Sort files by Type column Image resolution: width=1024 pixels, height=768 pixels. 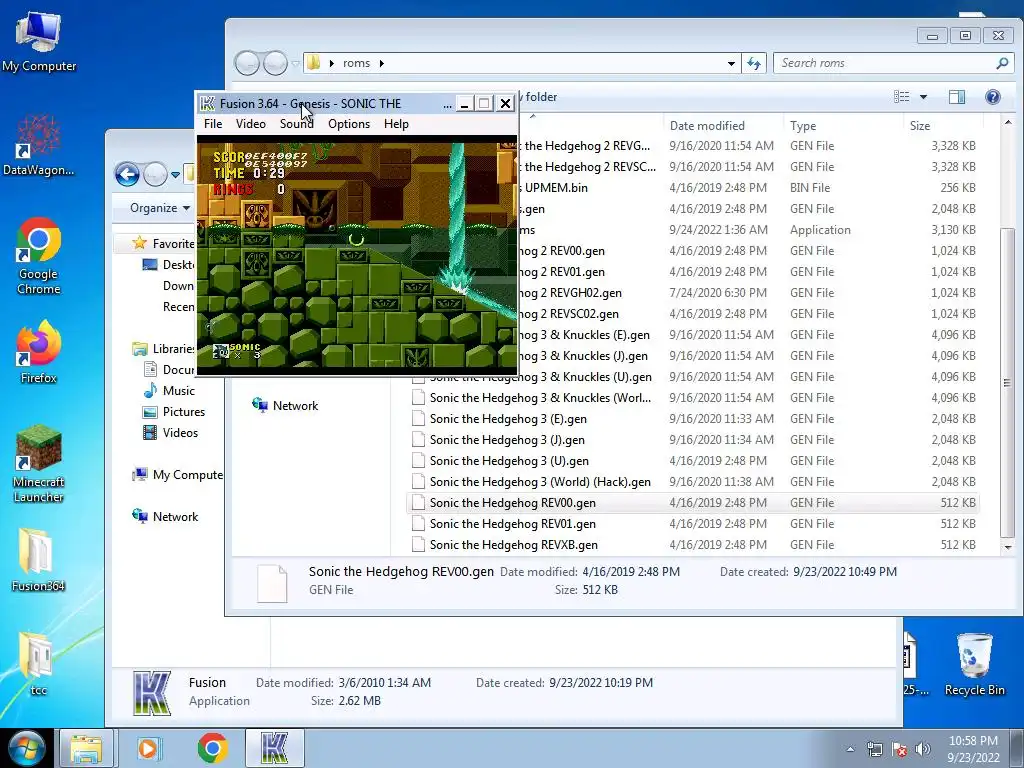point(803,125)
